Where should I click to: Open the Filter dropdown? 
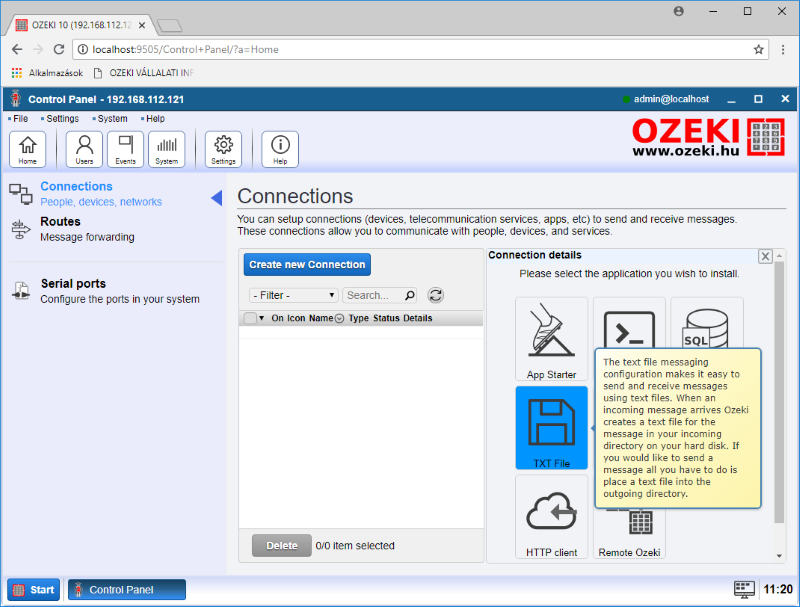(x=293, y=295)
